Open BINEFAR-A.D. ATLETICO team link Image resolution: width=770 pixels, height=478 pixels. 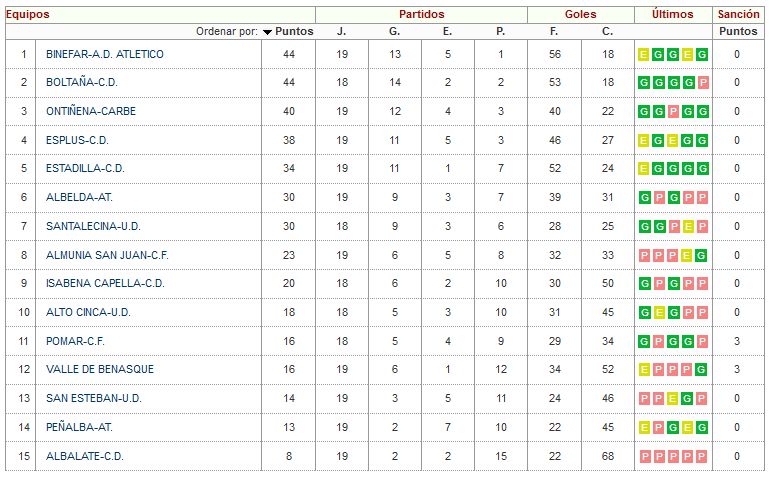(x=105, y=54)
